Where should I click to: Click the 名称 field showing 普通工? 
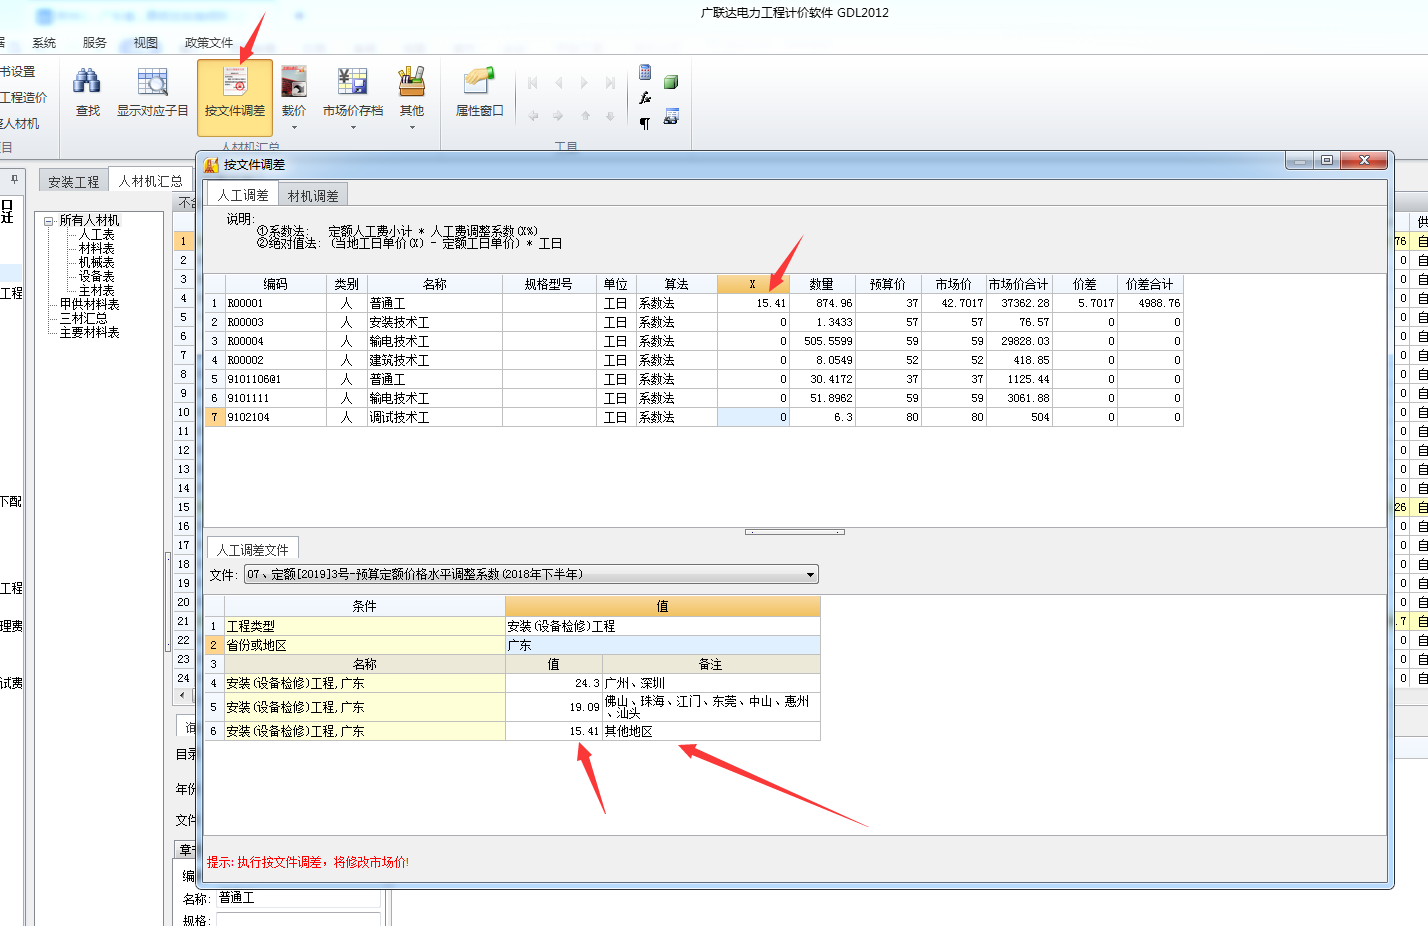tap(298, 898)
